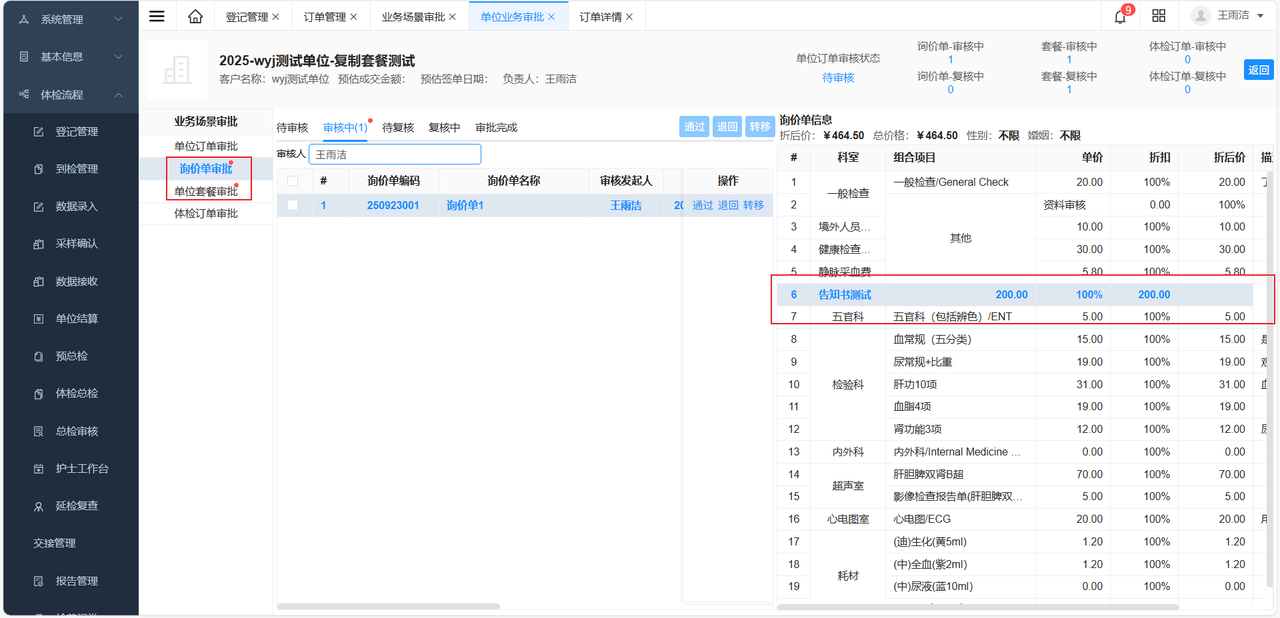This screenshot has height=618, width=1280.
Task: Close the 订单管理 tab
Action: (353, 17)
